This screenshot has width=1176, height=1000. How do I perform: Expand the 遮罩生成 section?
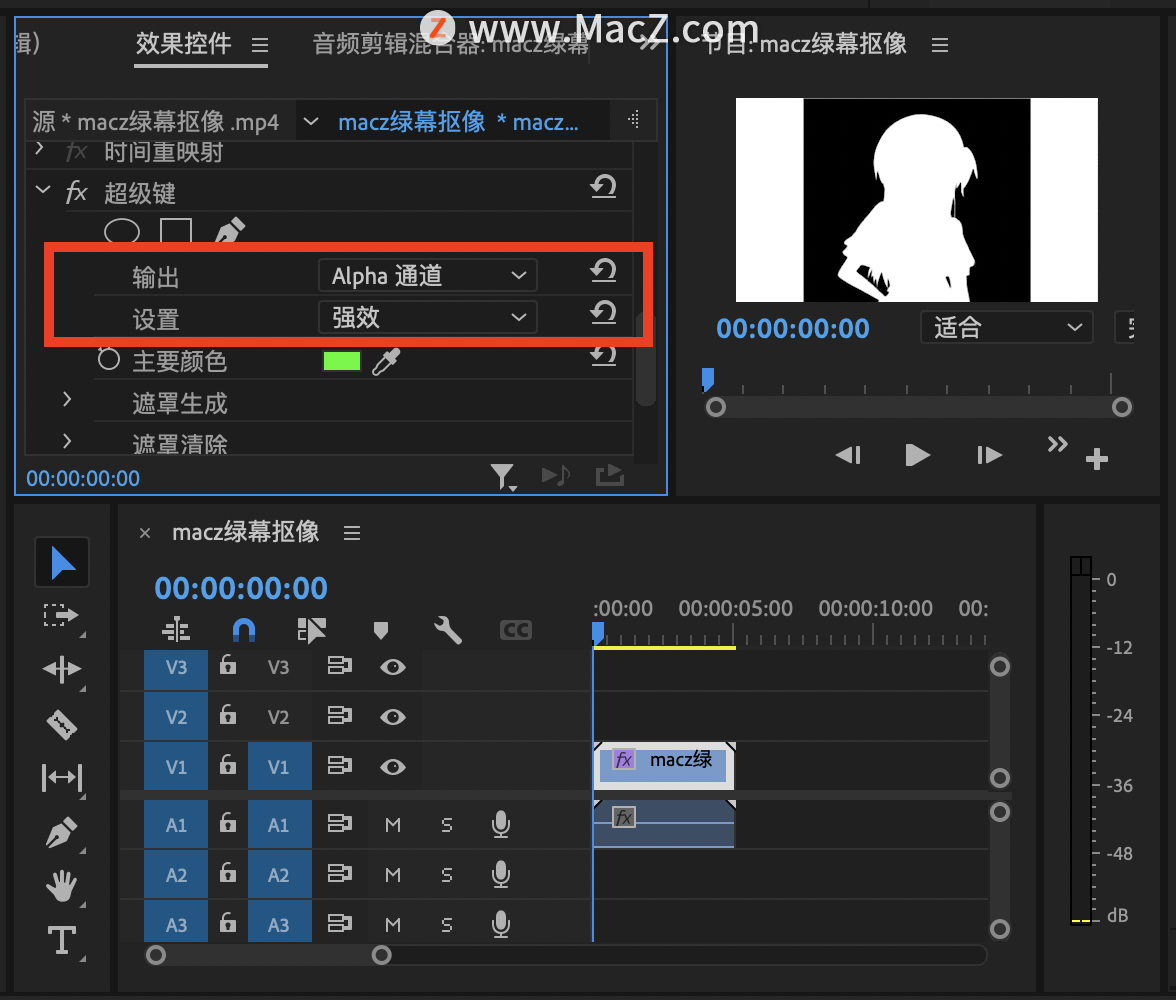coord(68,399)
